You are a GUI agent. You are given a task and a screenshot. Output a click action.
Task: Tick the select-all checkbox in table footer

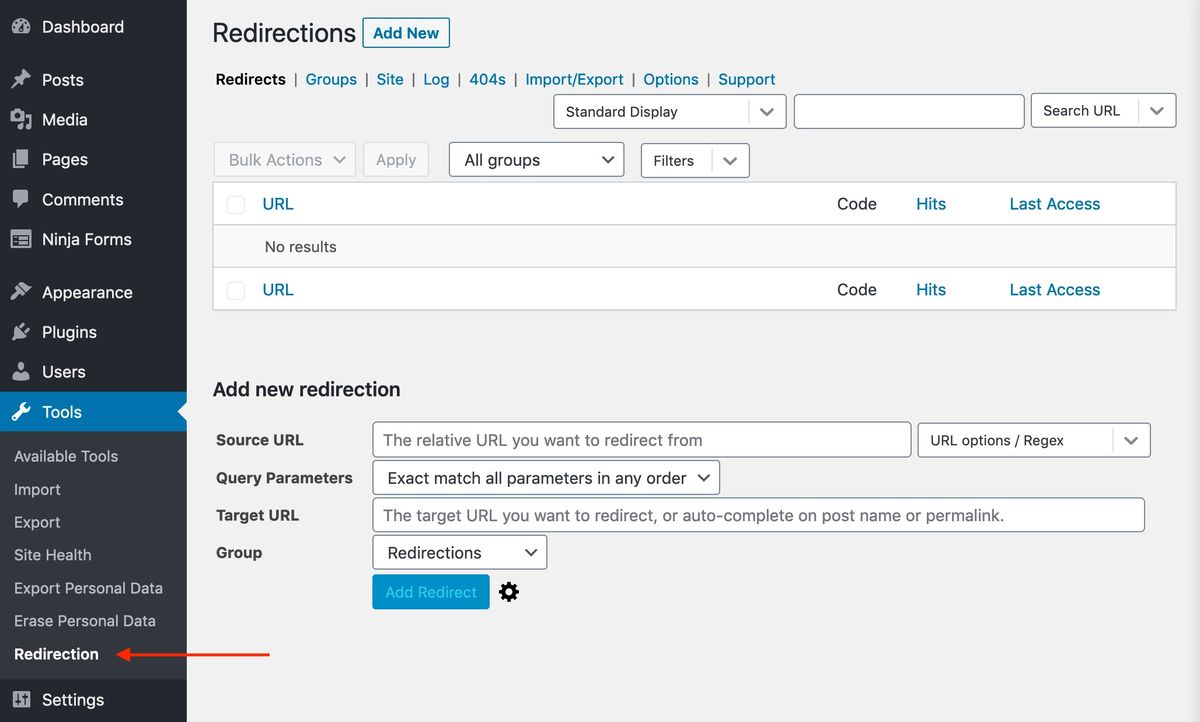pyautogui.click(x=236, y=290)
